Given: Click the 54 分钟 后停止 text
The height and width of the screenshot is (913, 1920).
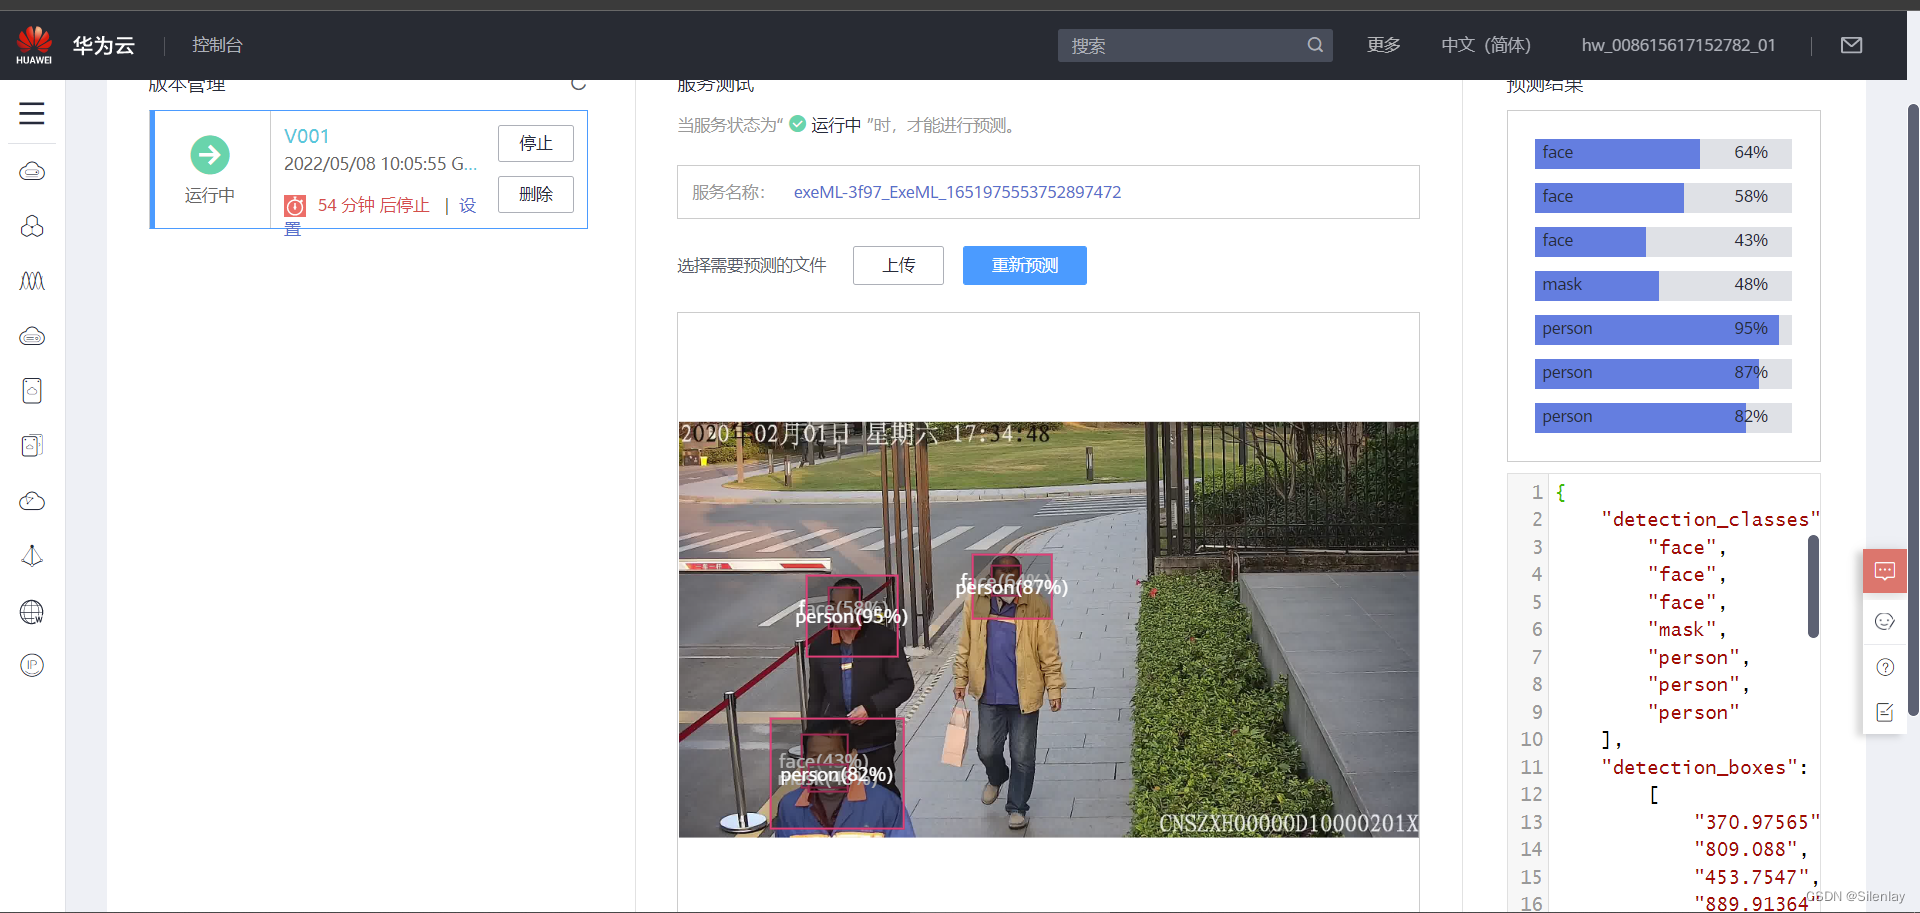Looking at the screenshot, I should (373, 205).
